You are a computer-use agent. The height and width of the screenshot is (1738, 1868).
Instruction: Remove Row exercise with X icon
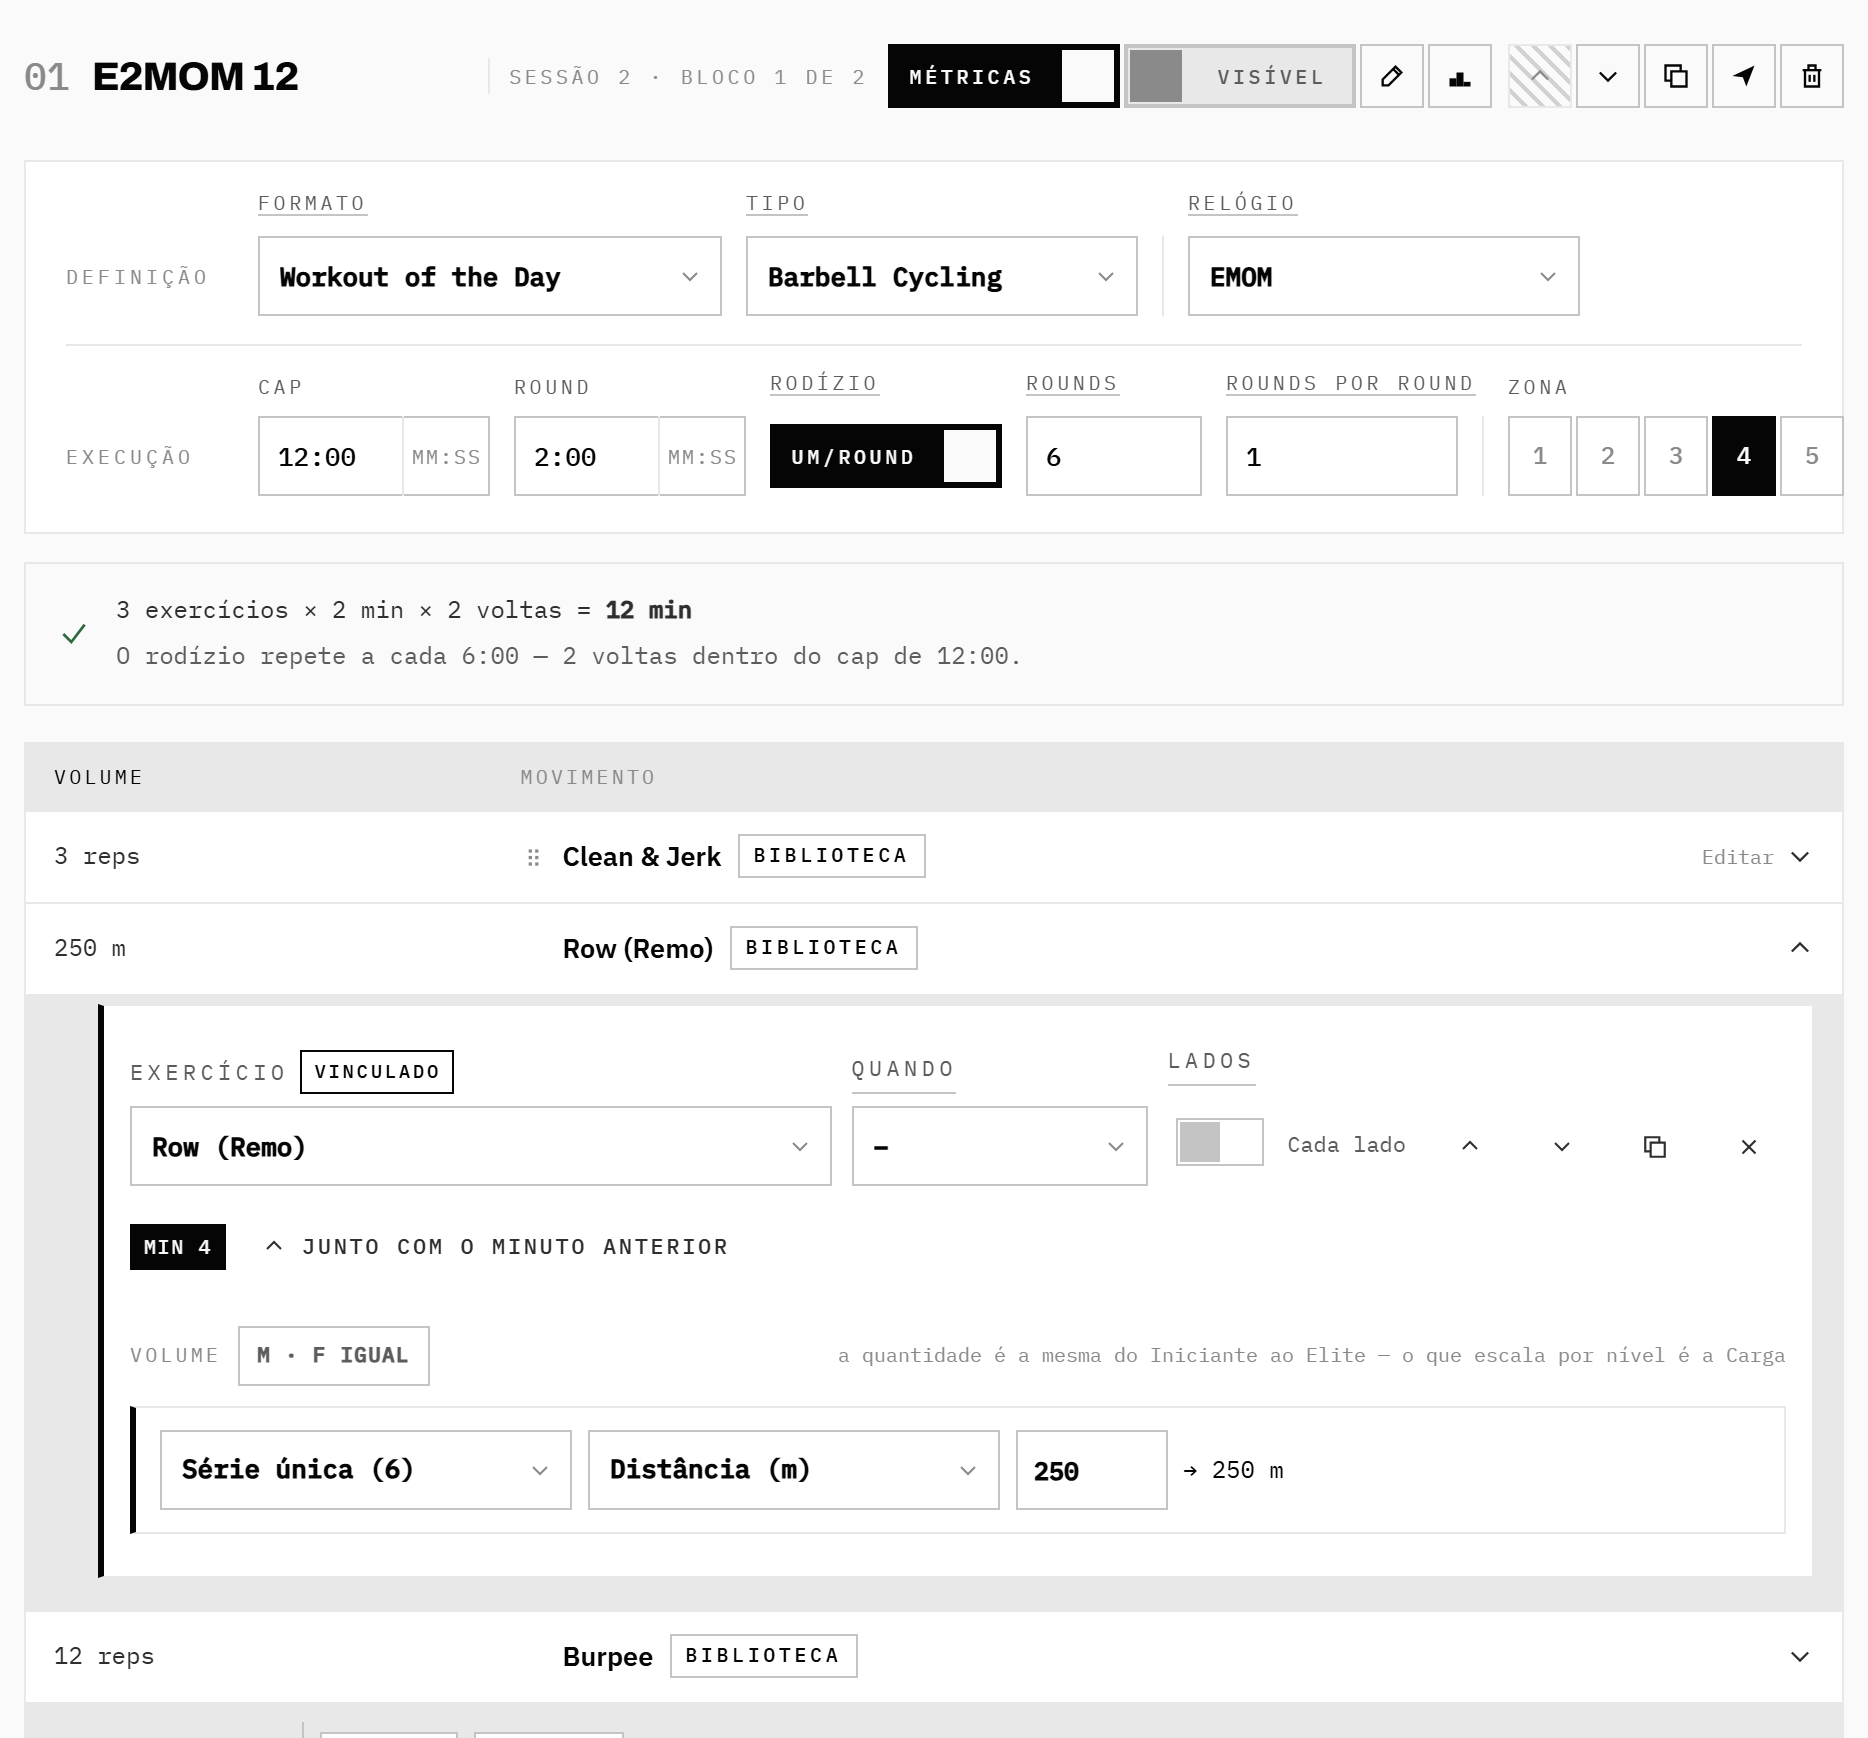[x=1748, y=1146]
